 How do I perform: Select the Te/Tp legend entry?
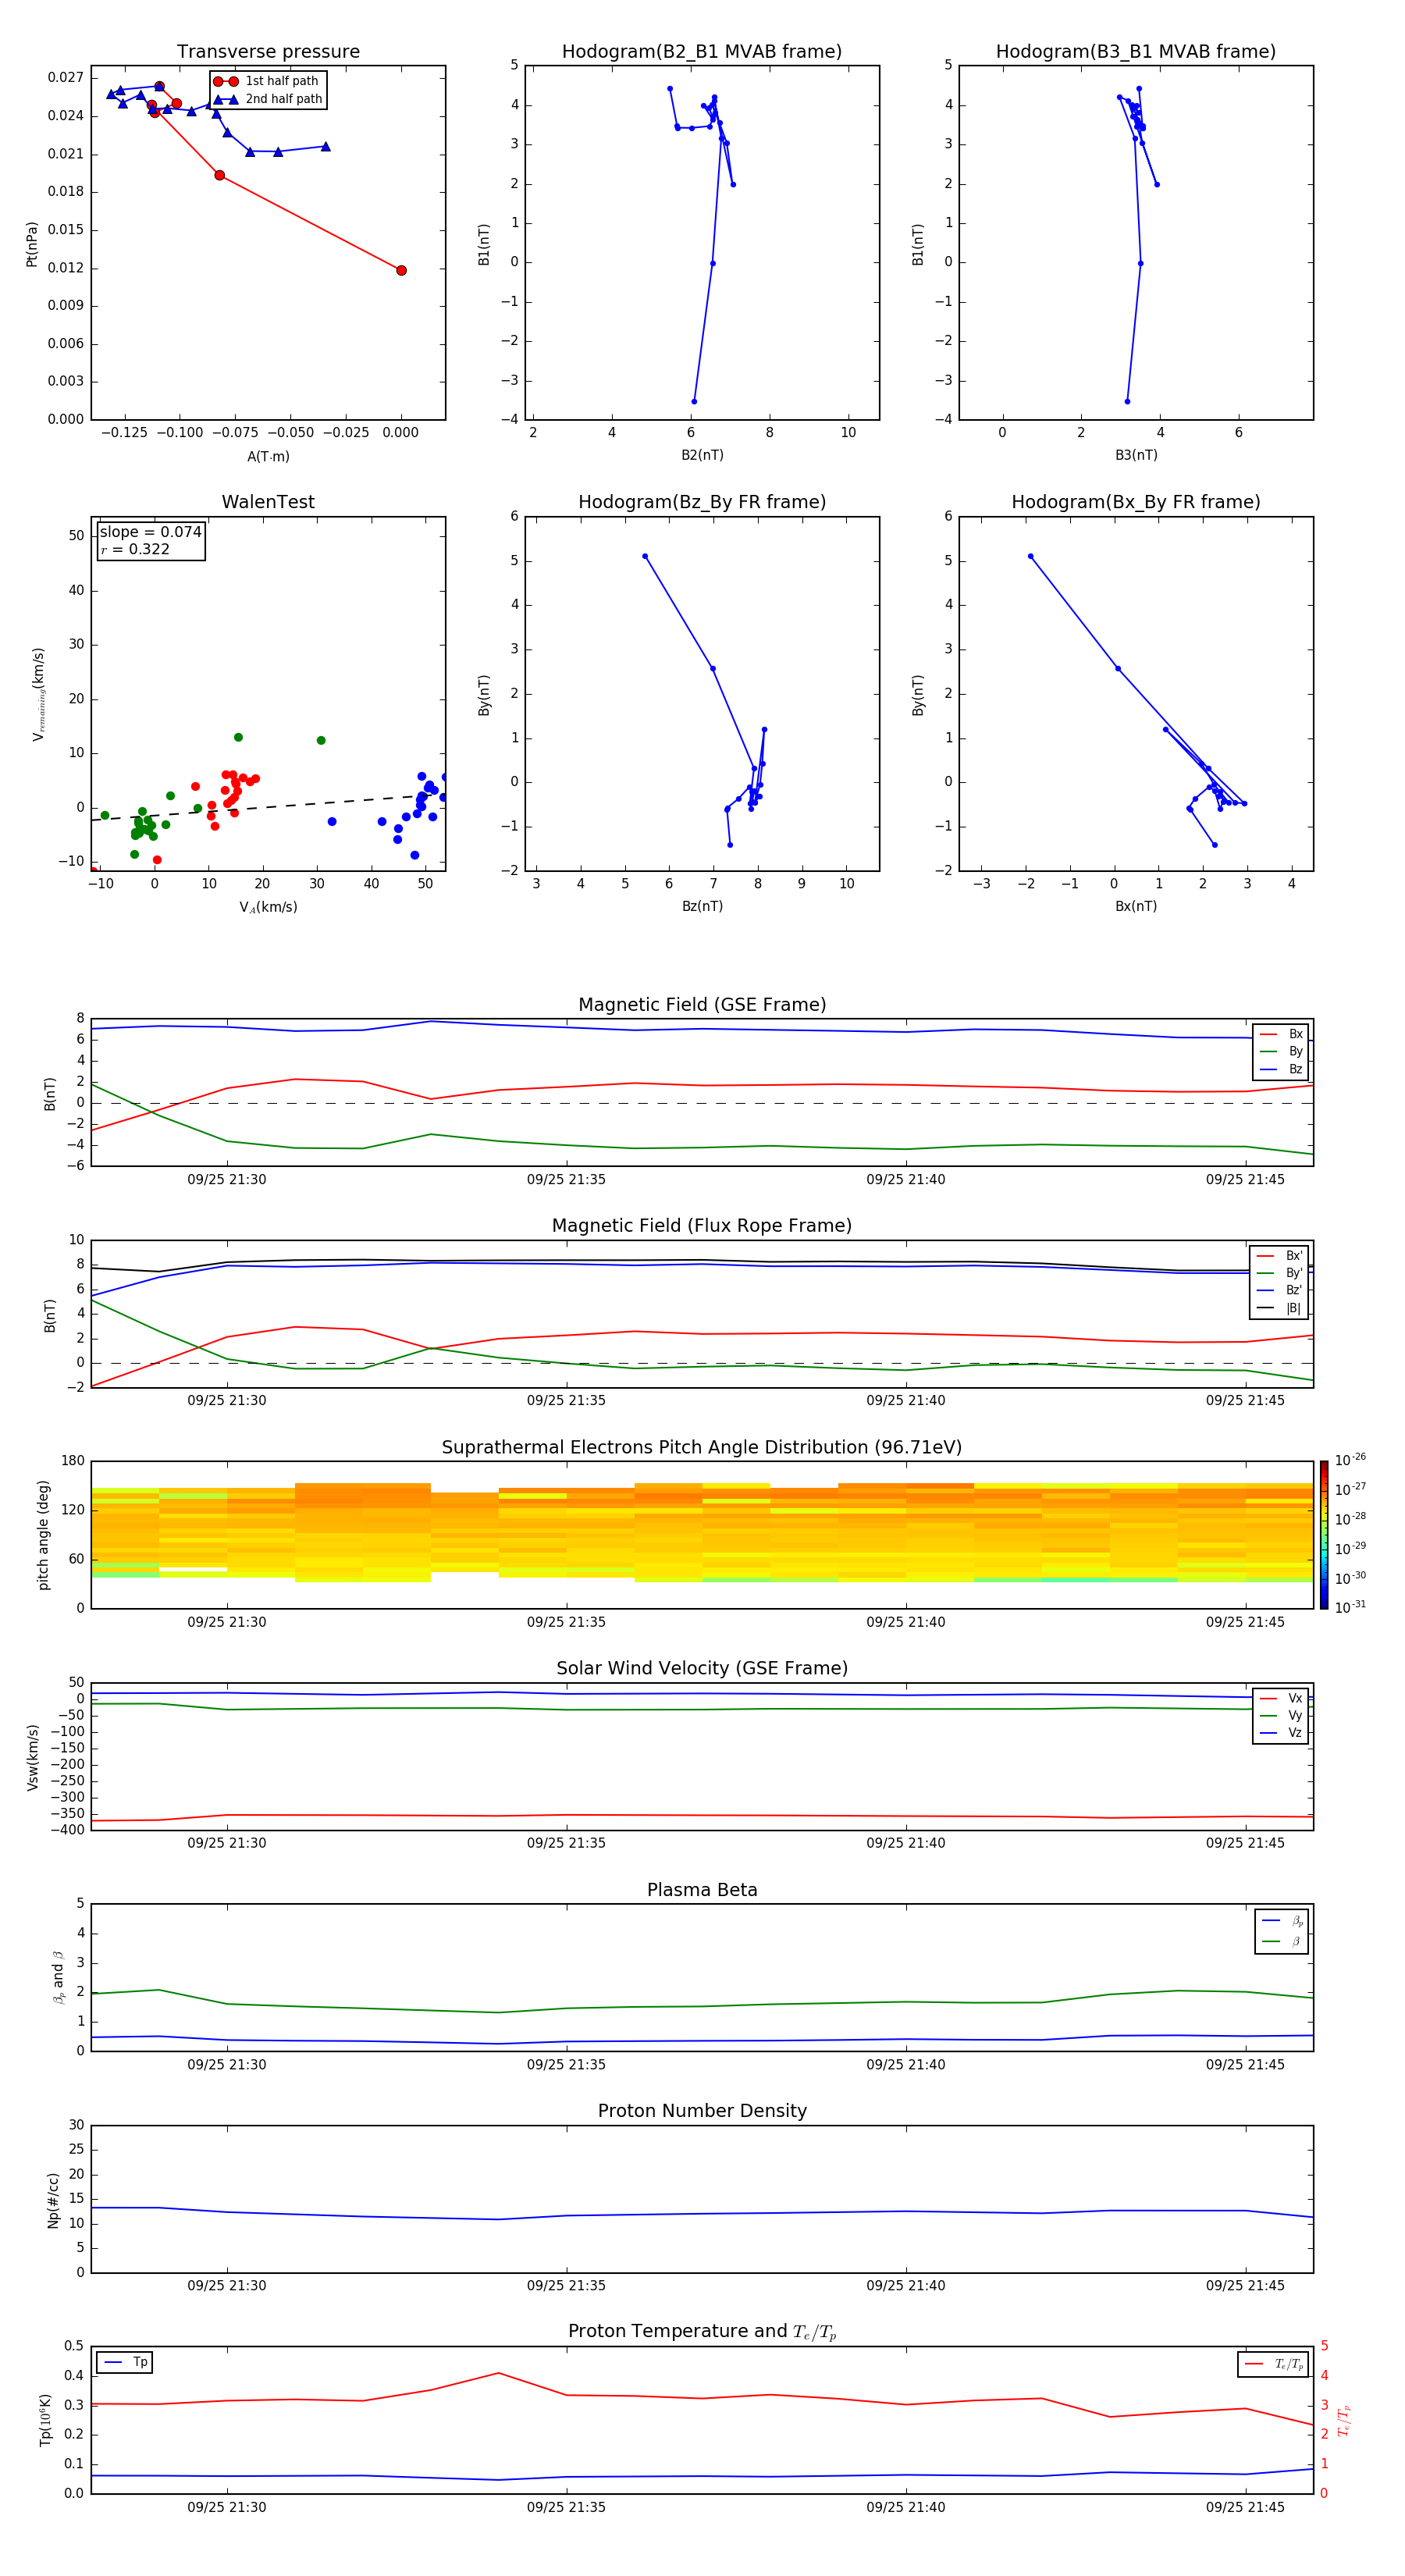[1273, 2364]
